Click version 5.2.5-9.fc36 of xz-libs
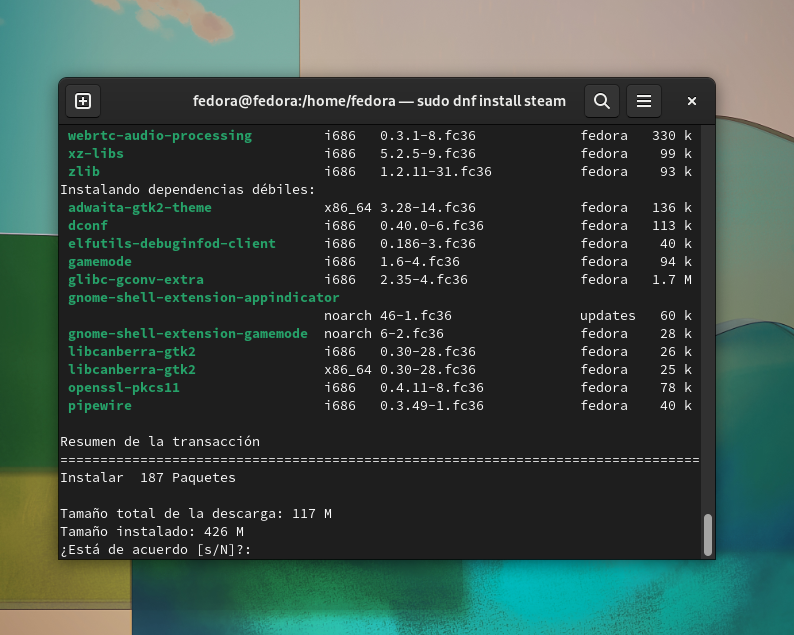794x635 pixels. (x=428, y=153)
